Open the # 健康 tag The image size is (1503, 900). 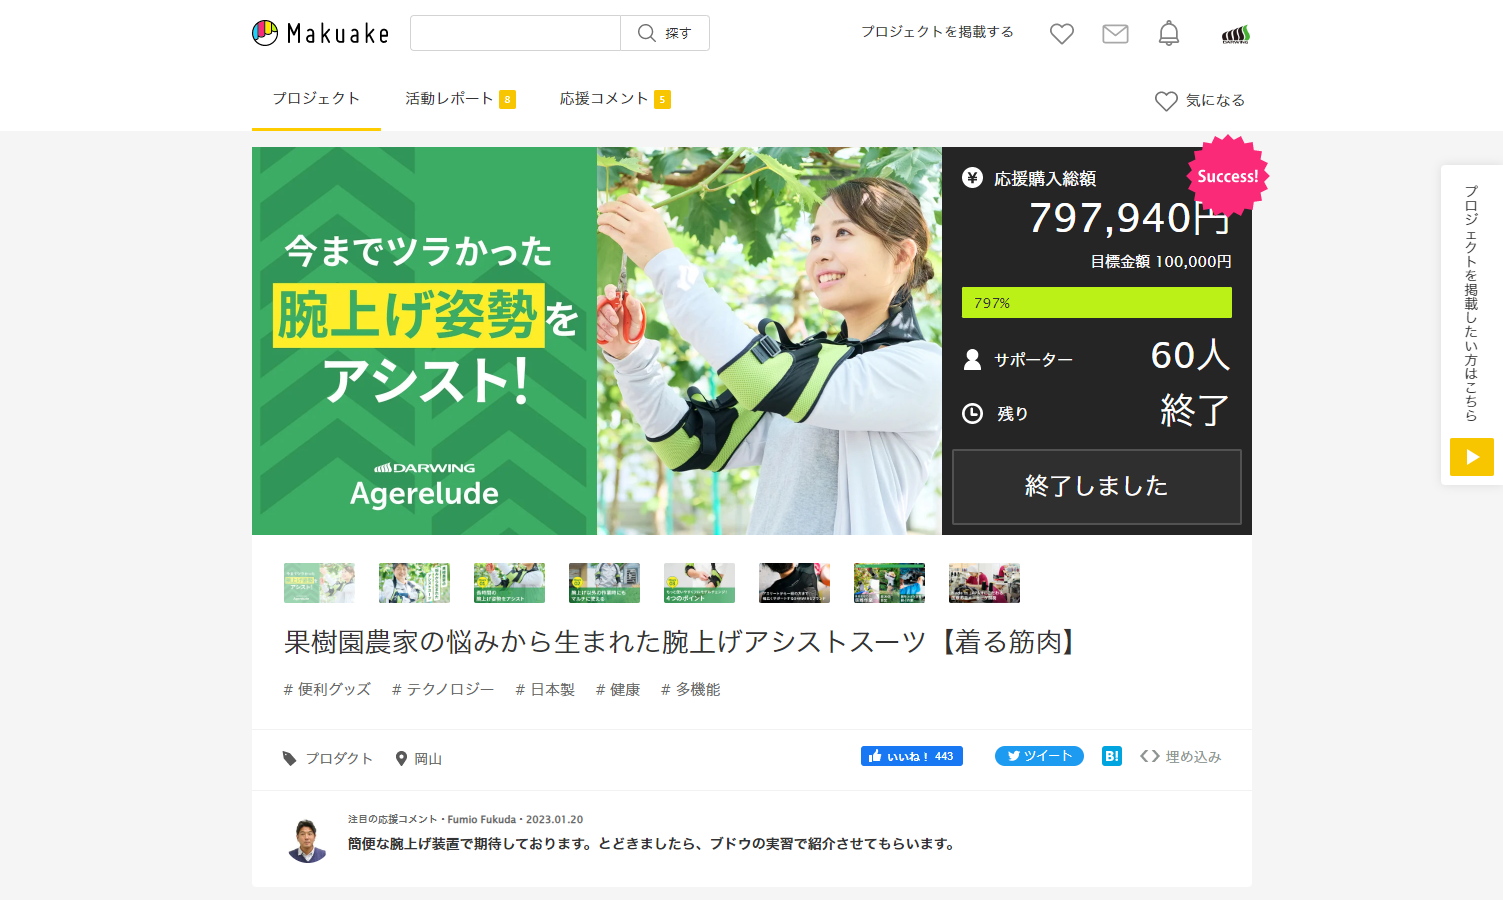pyautogui.click(x=618, y=689)
